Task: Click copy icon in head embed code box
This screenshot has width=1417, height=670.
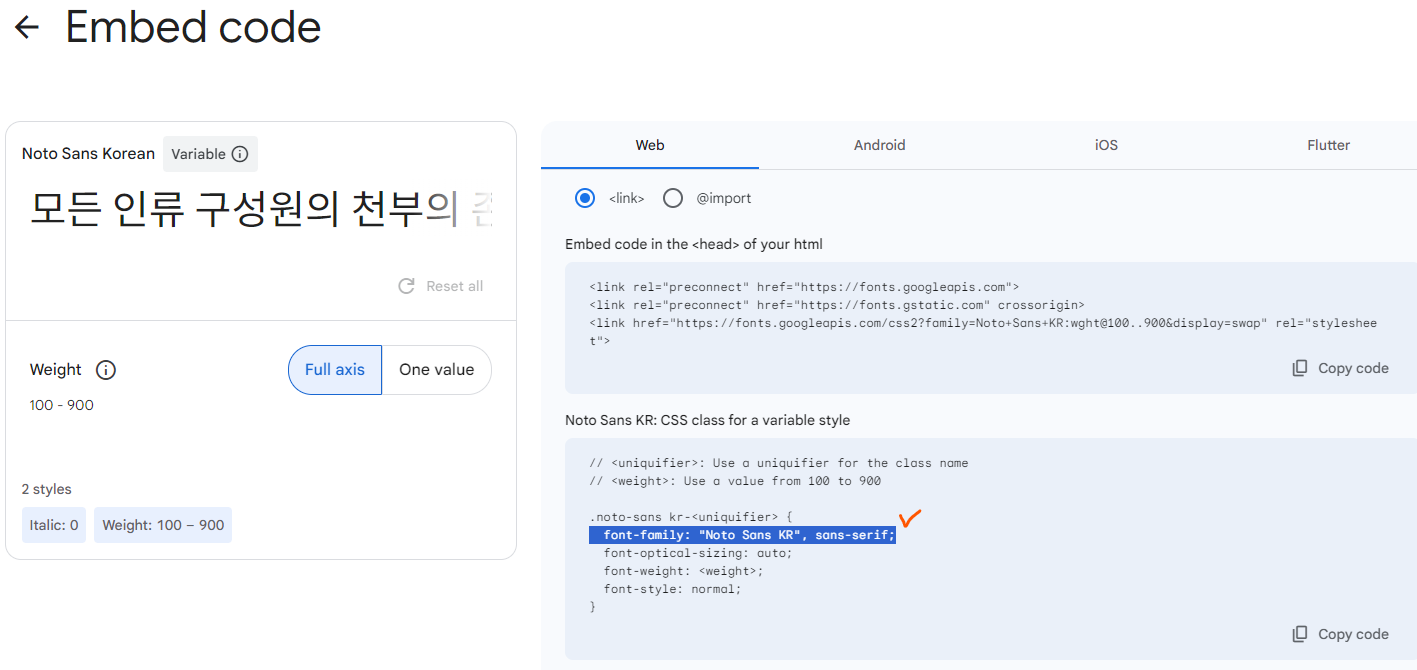Action: pos(1300,368)
